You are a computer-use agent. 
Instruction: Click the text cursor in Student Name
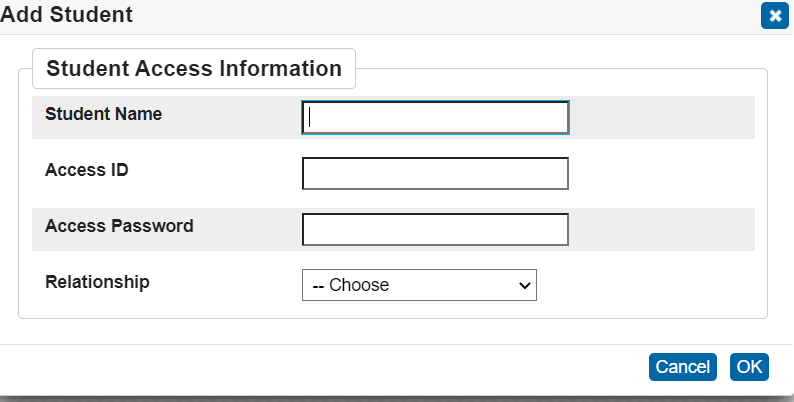(x=311, y=118)
